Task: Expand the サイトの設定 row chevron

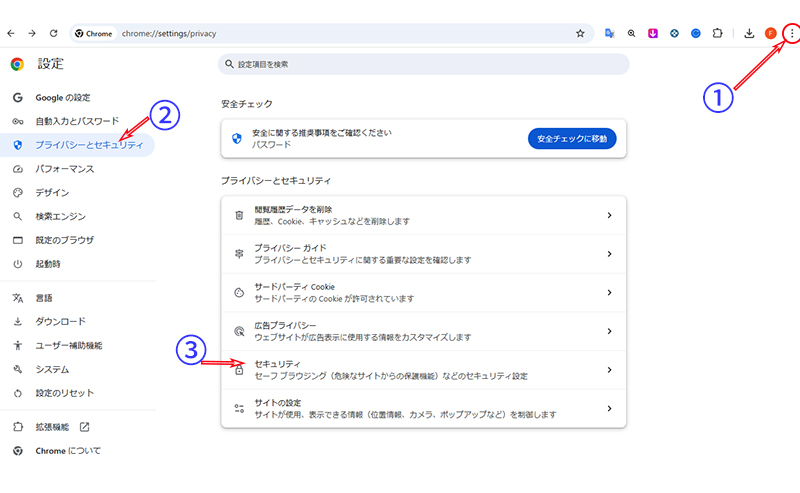Action: point(609,408)
